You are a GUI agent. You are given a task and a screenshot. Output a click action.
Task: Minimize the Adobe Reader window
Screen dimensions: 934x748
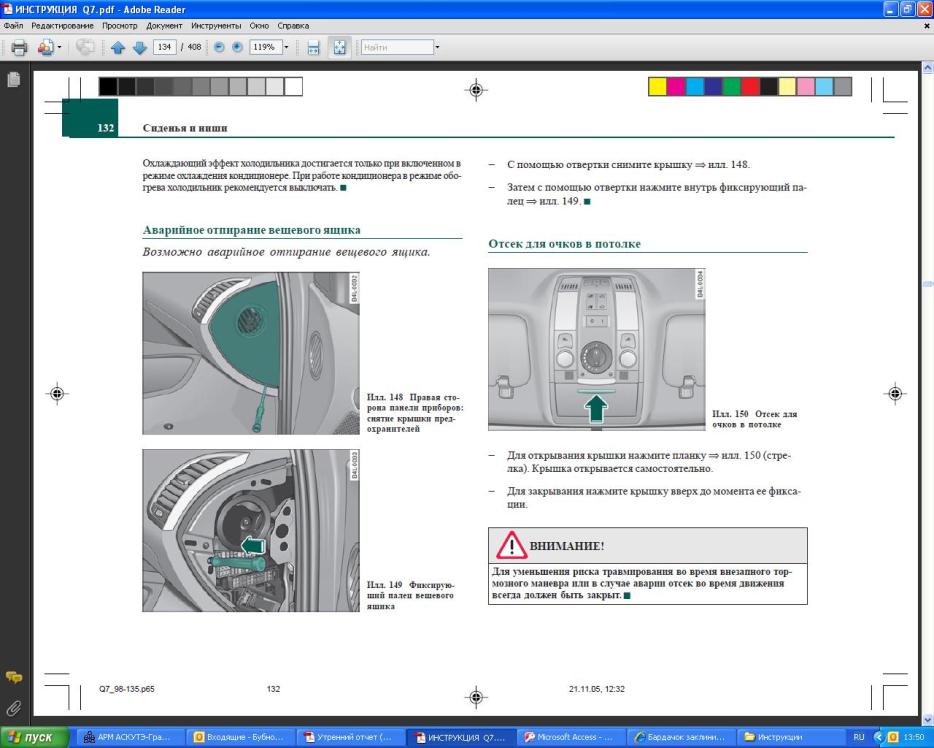click(891, 10)
